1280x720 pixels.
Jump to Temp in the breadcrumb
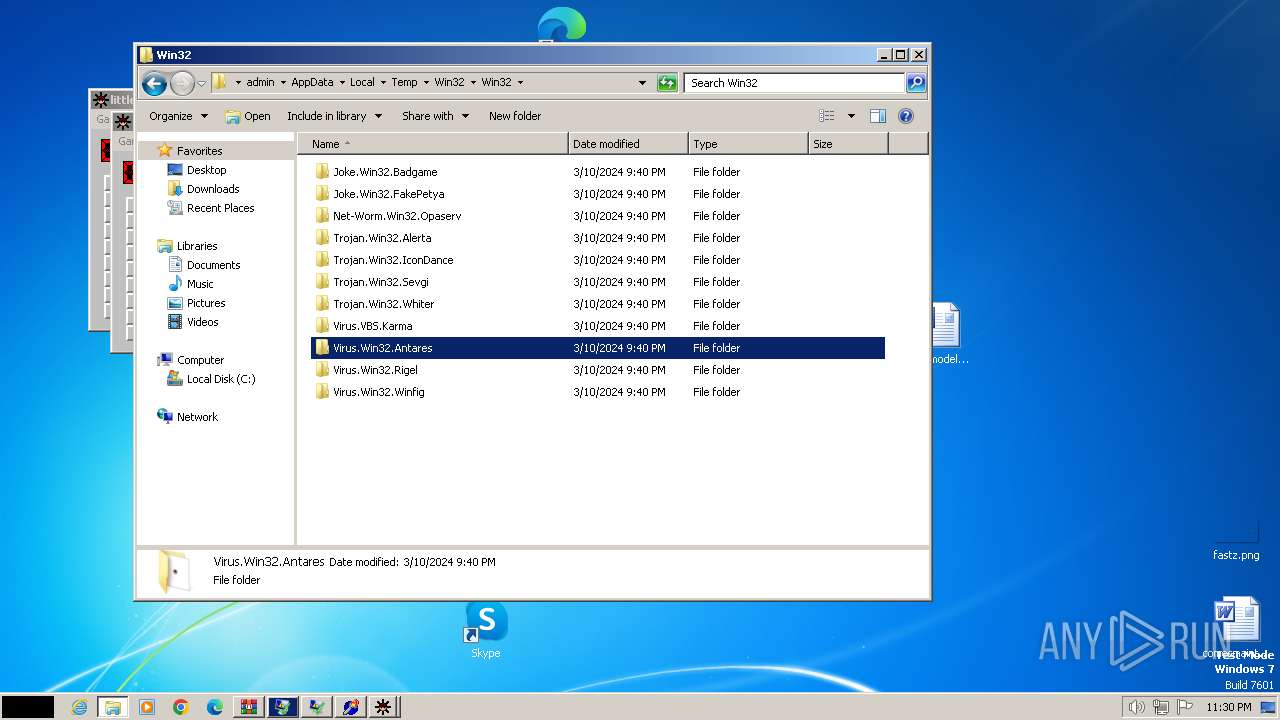click(x=404, y=83)
